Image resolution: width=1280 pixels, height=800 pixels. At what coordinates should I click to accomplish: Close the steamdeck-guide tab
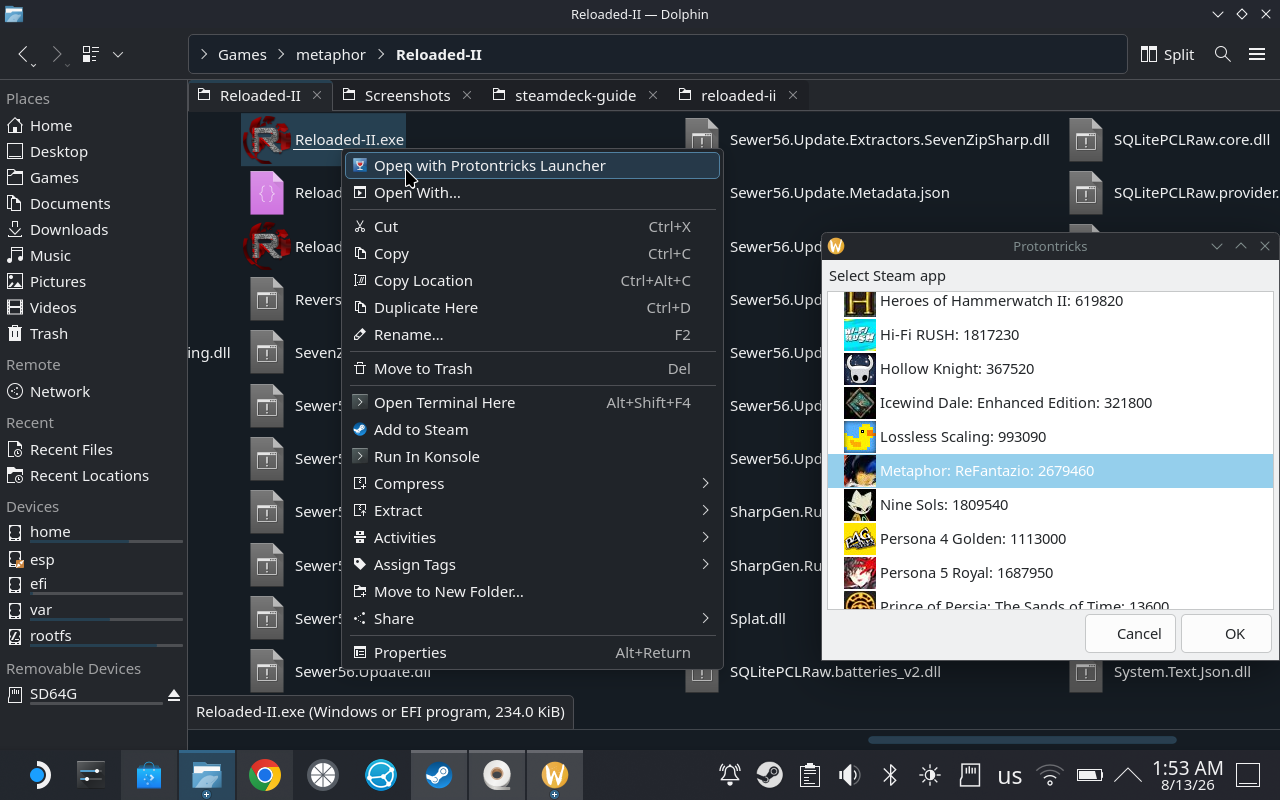652,95
